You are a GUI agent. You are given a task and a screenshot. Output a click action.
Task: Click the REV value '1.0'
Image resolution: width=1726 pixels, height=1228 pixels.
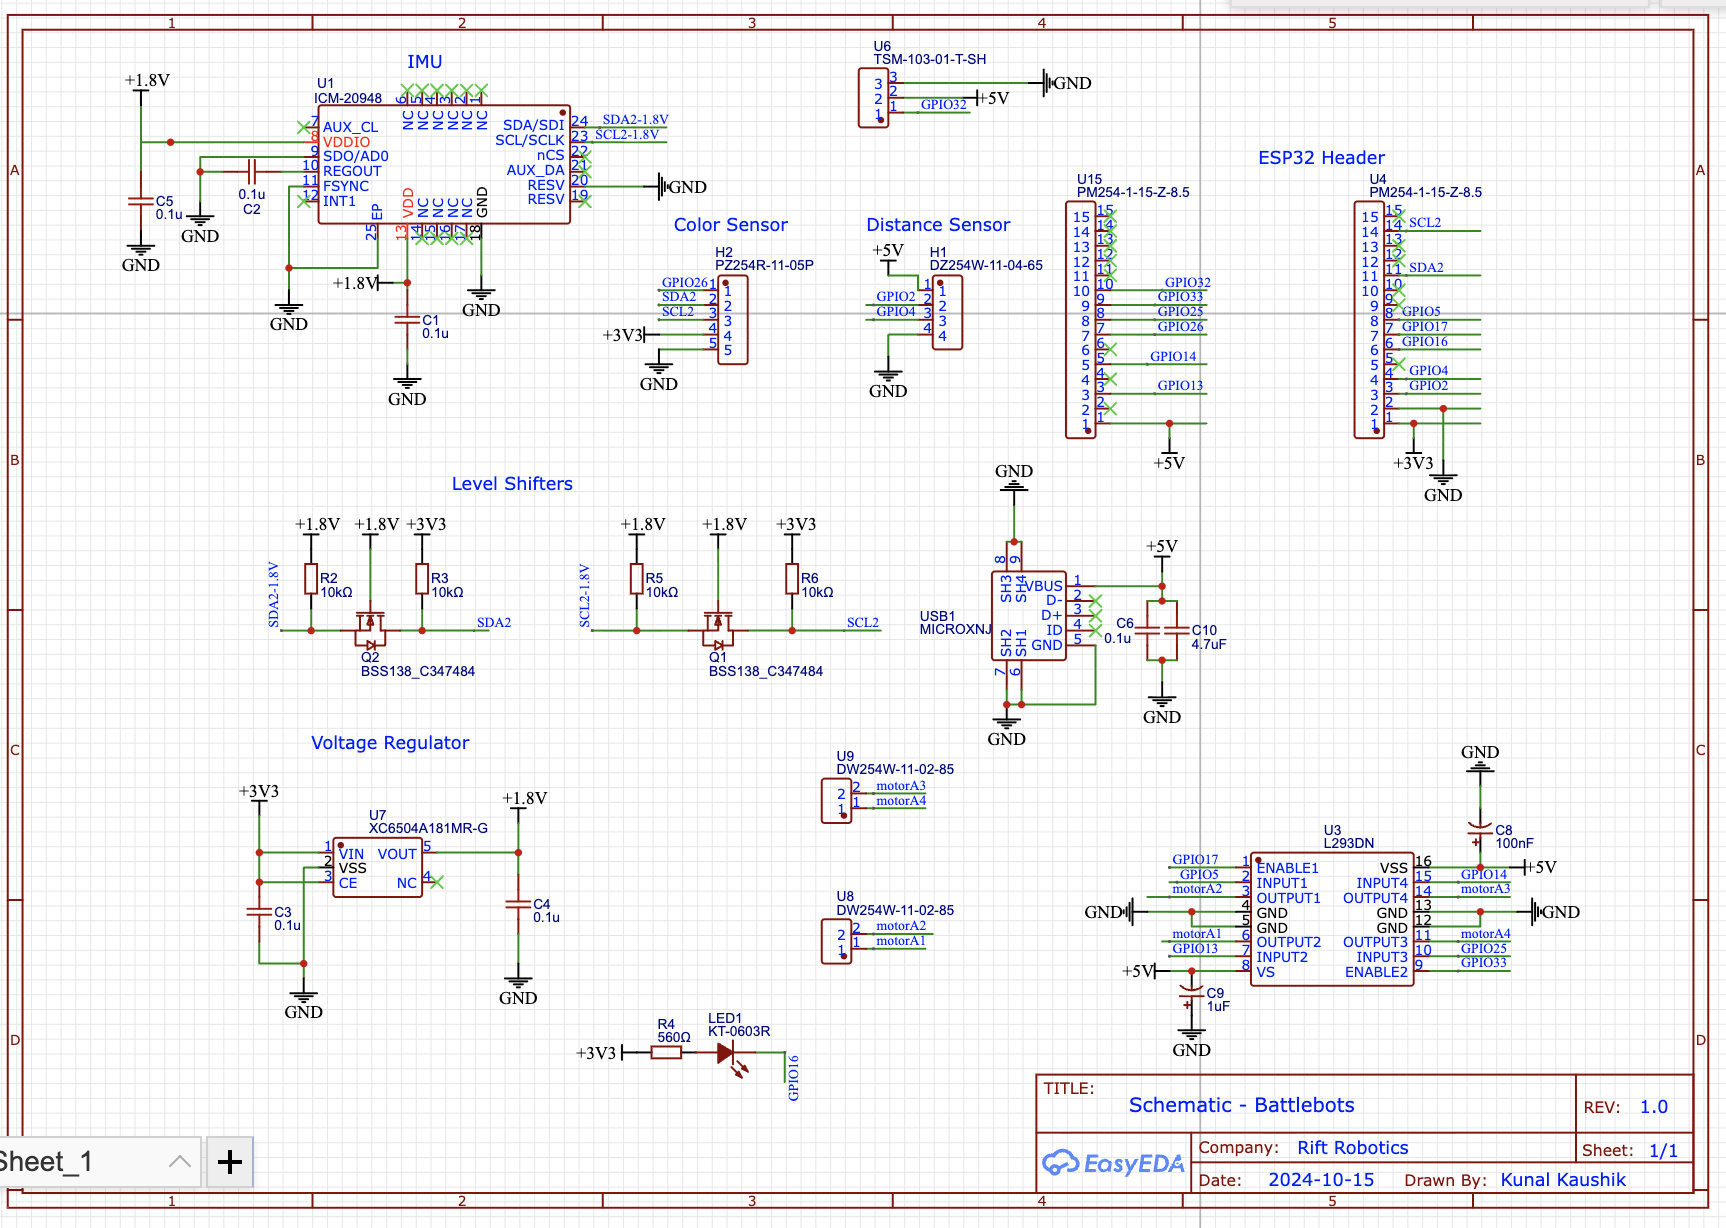1654,1107
